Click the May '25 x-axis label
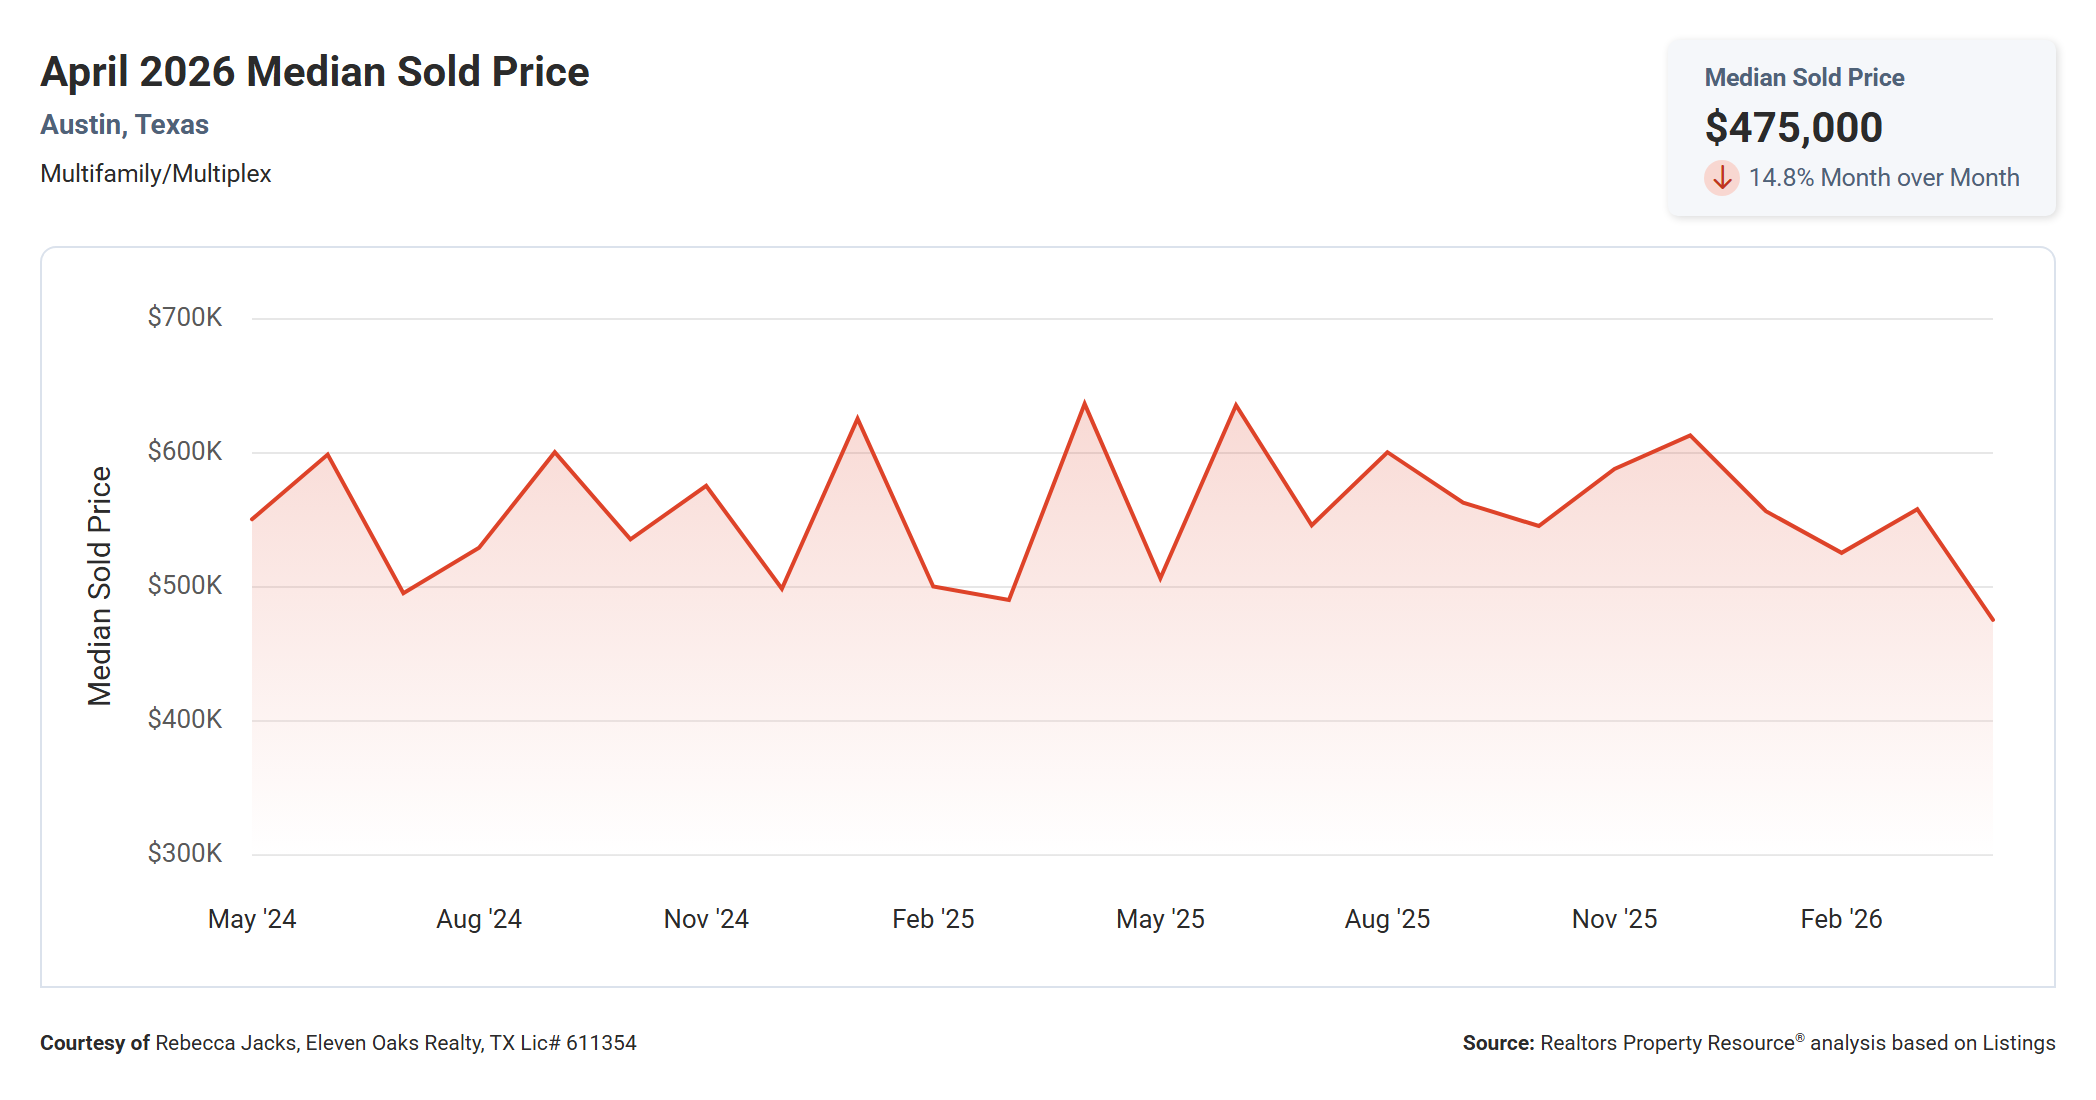The image size is (2096, 1100). pos(1160,919)
